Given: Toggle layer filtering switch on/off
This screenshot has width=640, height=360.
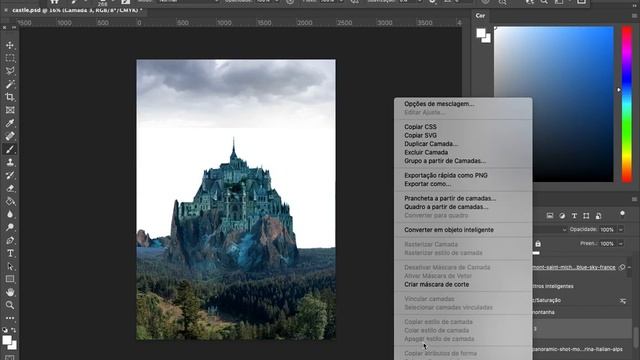Looking at the screenshot, I should point(622,214).
